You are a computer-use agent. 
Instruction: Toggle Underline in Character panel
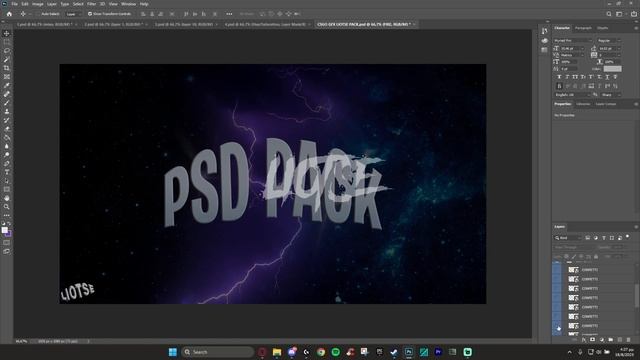[607, 77]
